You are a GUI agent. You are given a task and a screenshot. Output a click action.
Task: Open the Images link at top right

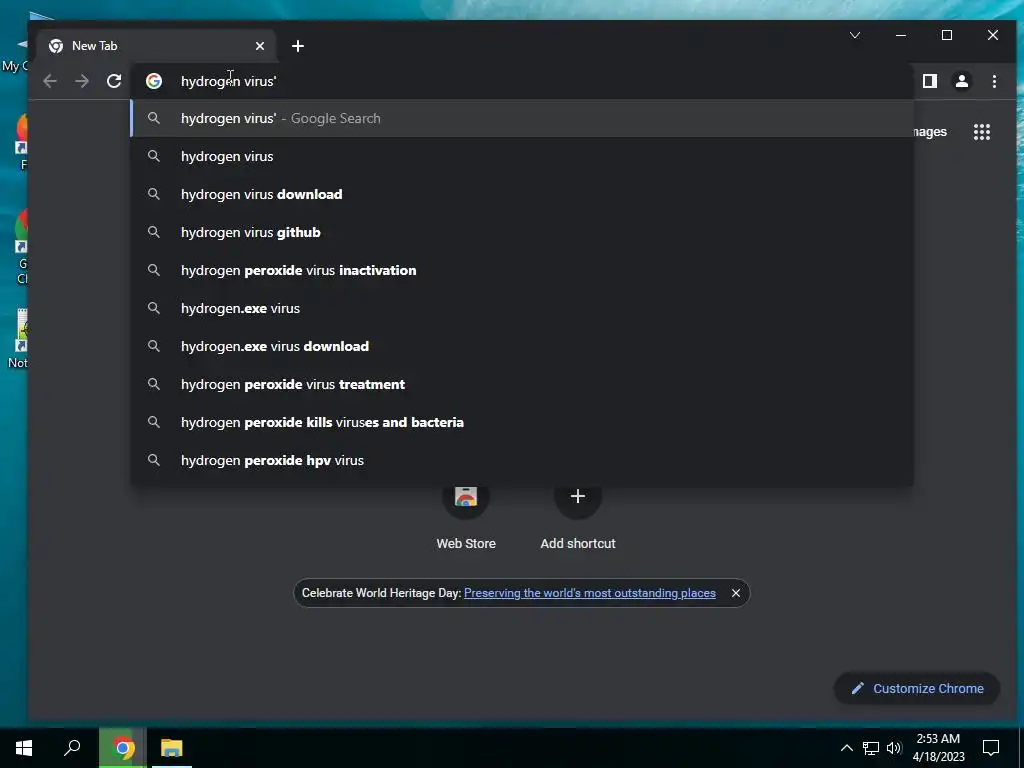coord(929,132)
